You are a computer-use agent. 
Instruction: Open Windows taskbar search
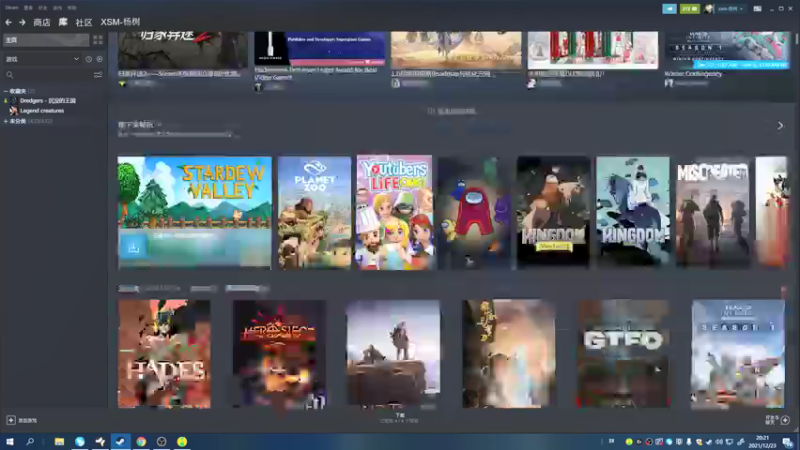pyautogui.click(x=30, y=442)
